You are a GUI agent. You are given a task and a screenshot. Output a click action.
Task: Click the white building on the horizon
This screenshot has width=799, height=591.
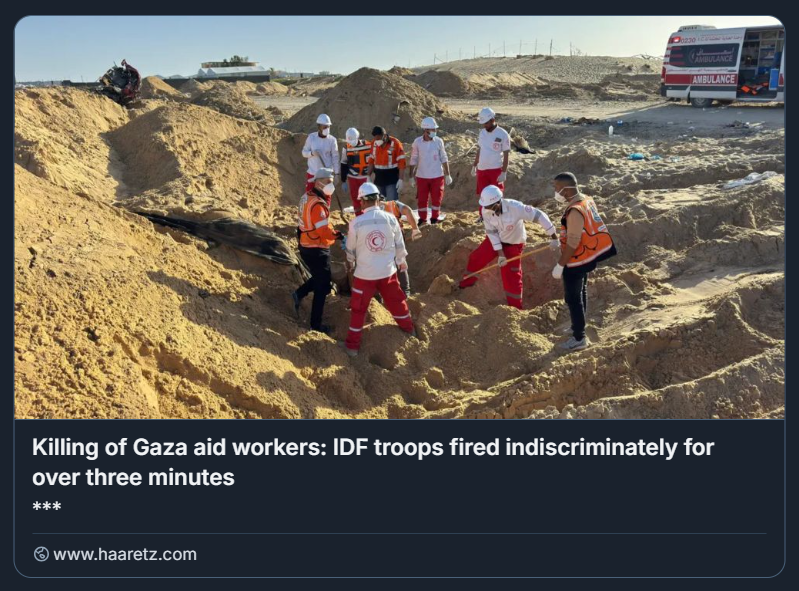[x=233, y=70]
